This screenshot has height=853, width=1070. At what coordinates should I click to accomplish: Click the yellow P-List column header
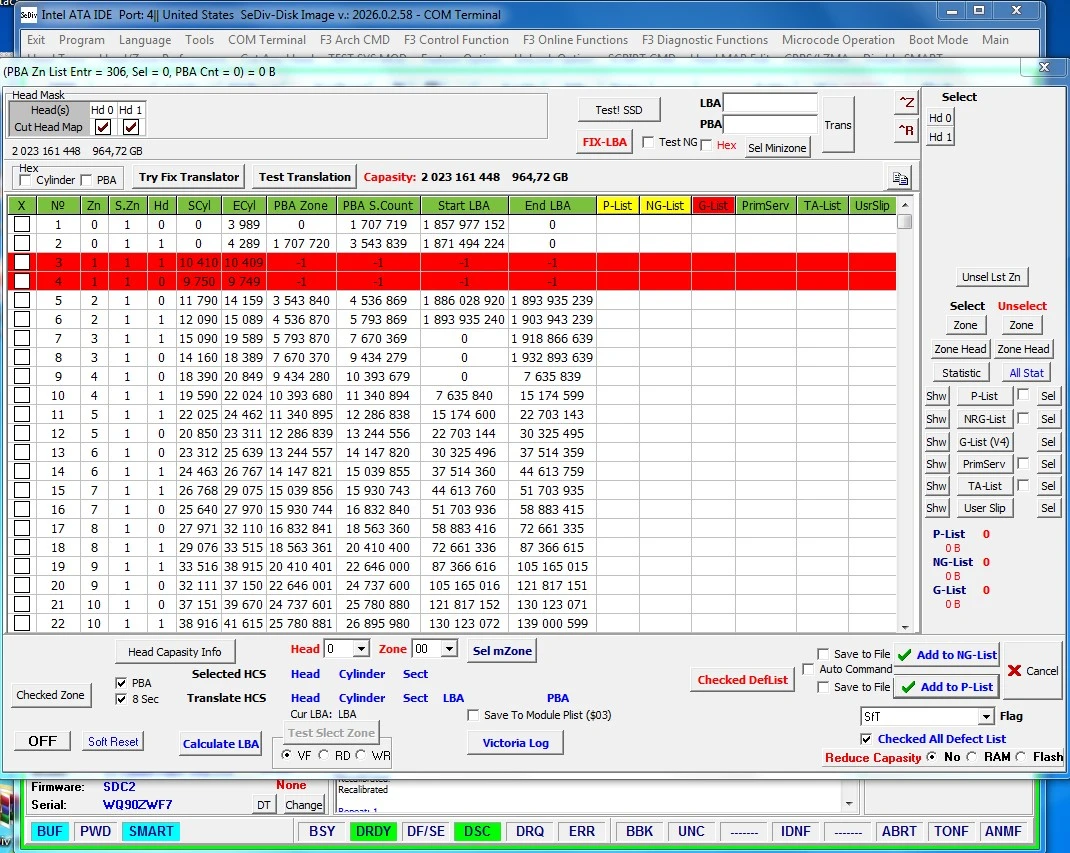point(618,205)
